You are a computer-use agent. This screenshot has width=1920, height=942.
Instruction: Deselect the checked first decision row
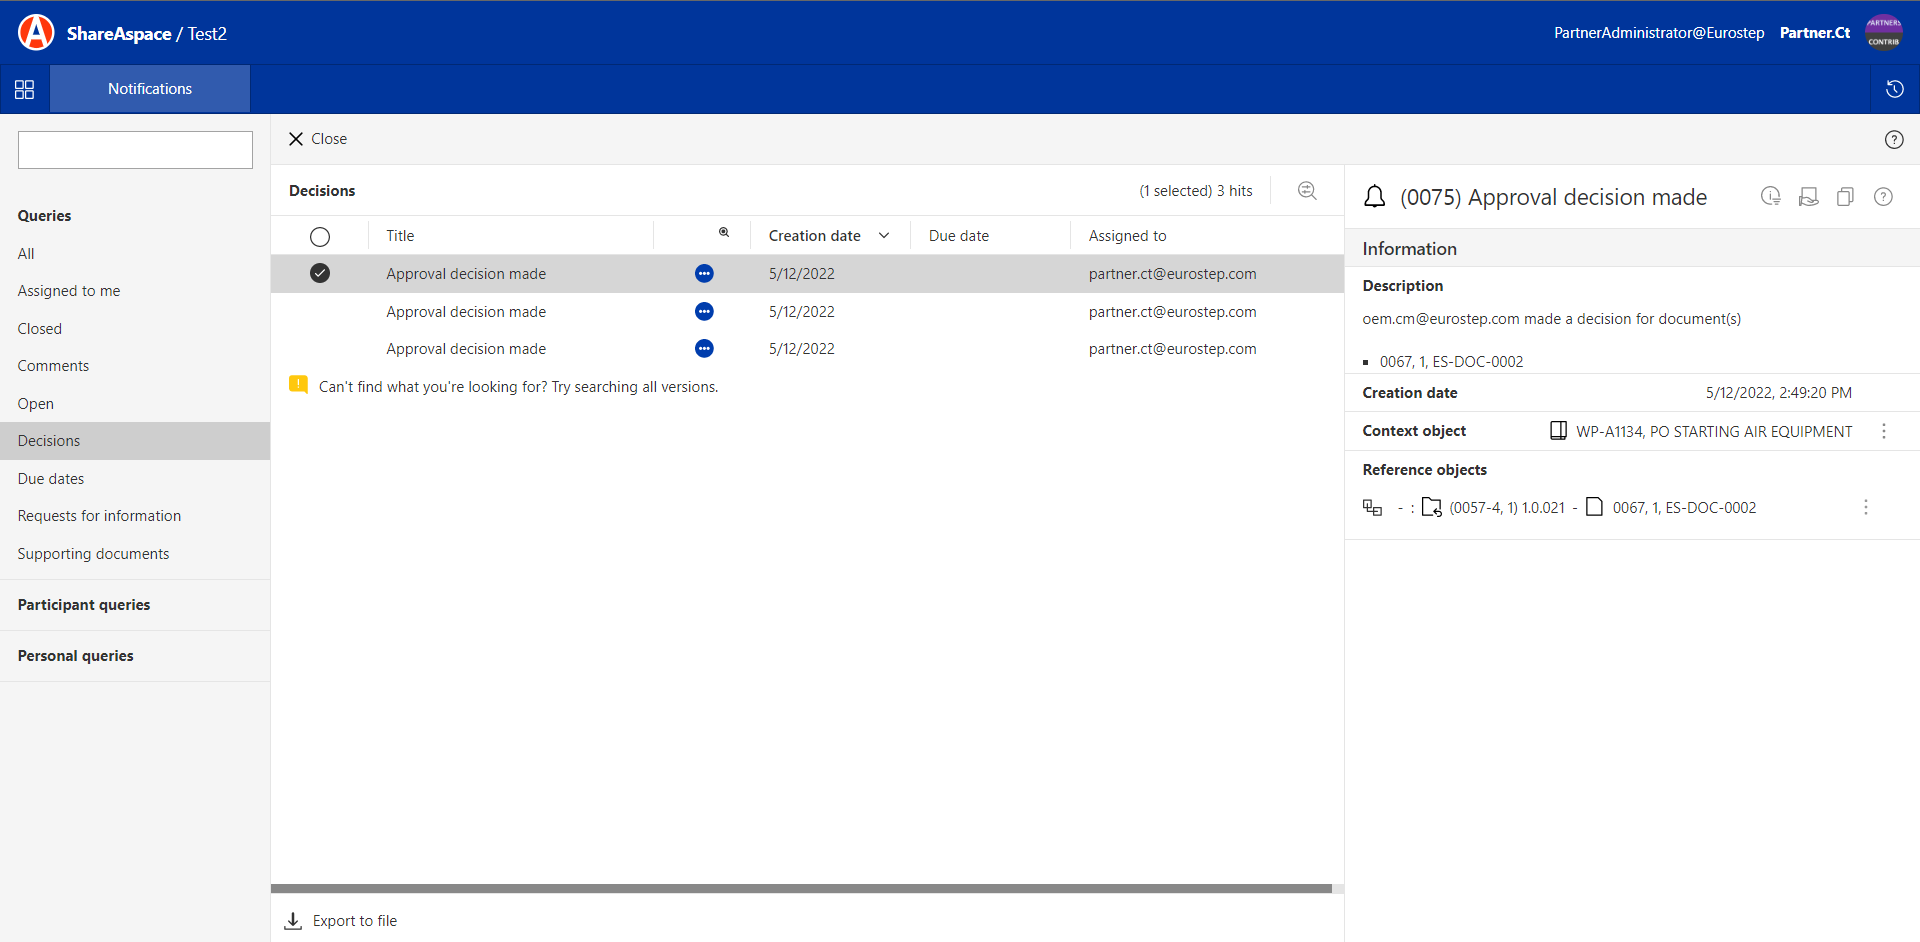pos(320,274)
